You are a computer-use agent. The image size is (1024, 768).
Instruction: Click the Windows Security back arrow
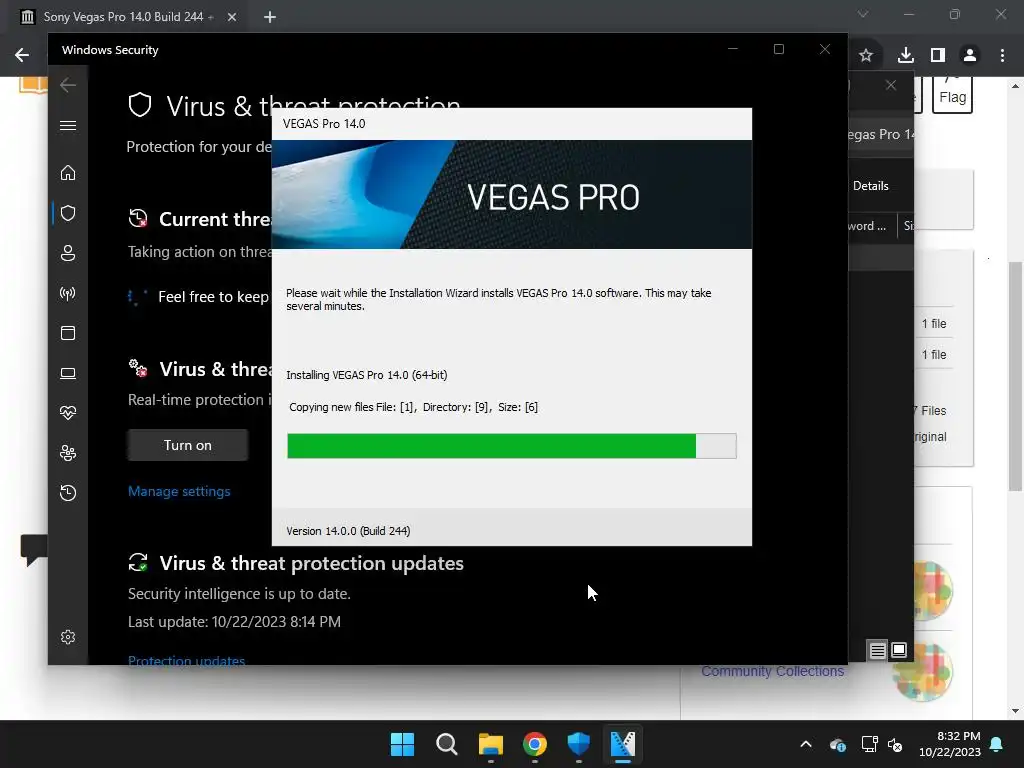[x=68, y=85]
